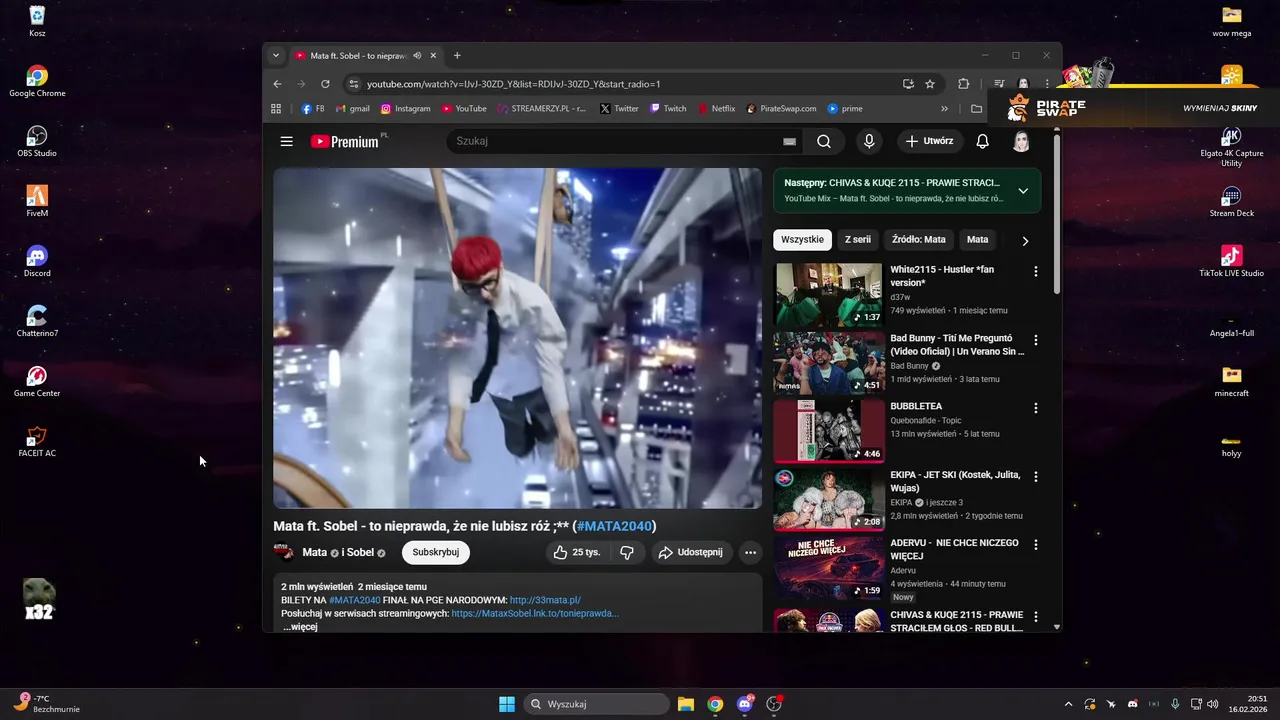Select the Wszystkie filter chip
This screenshot has height=720, width=1280.
(802, 240)
